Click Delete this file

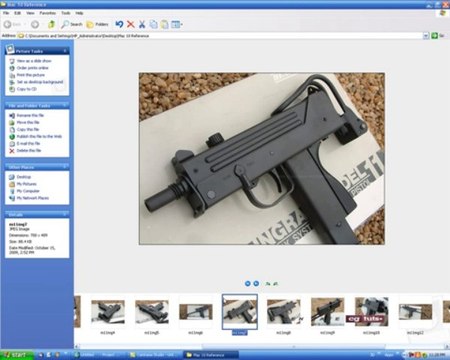(x=25, y=150)
